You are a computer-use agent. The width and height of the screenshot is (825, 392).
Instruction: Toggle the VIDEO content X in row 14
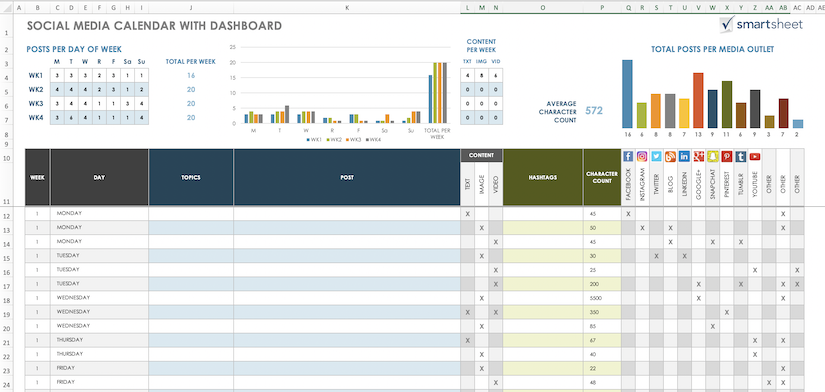[496, 242]
